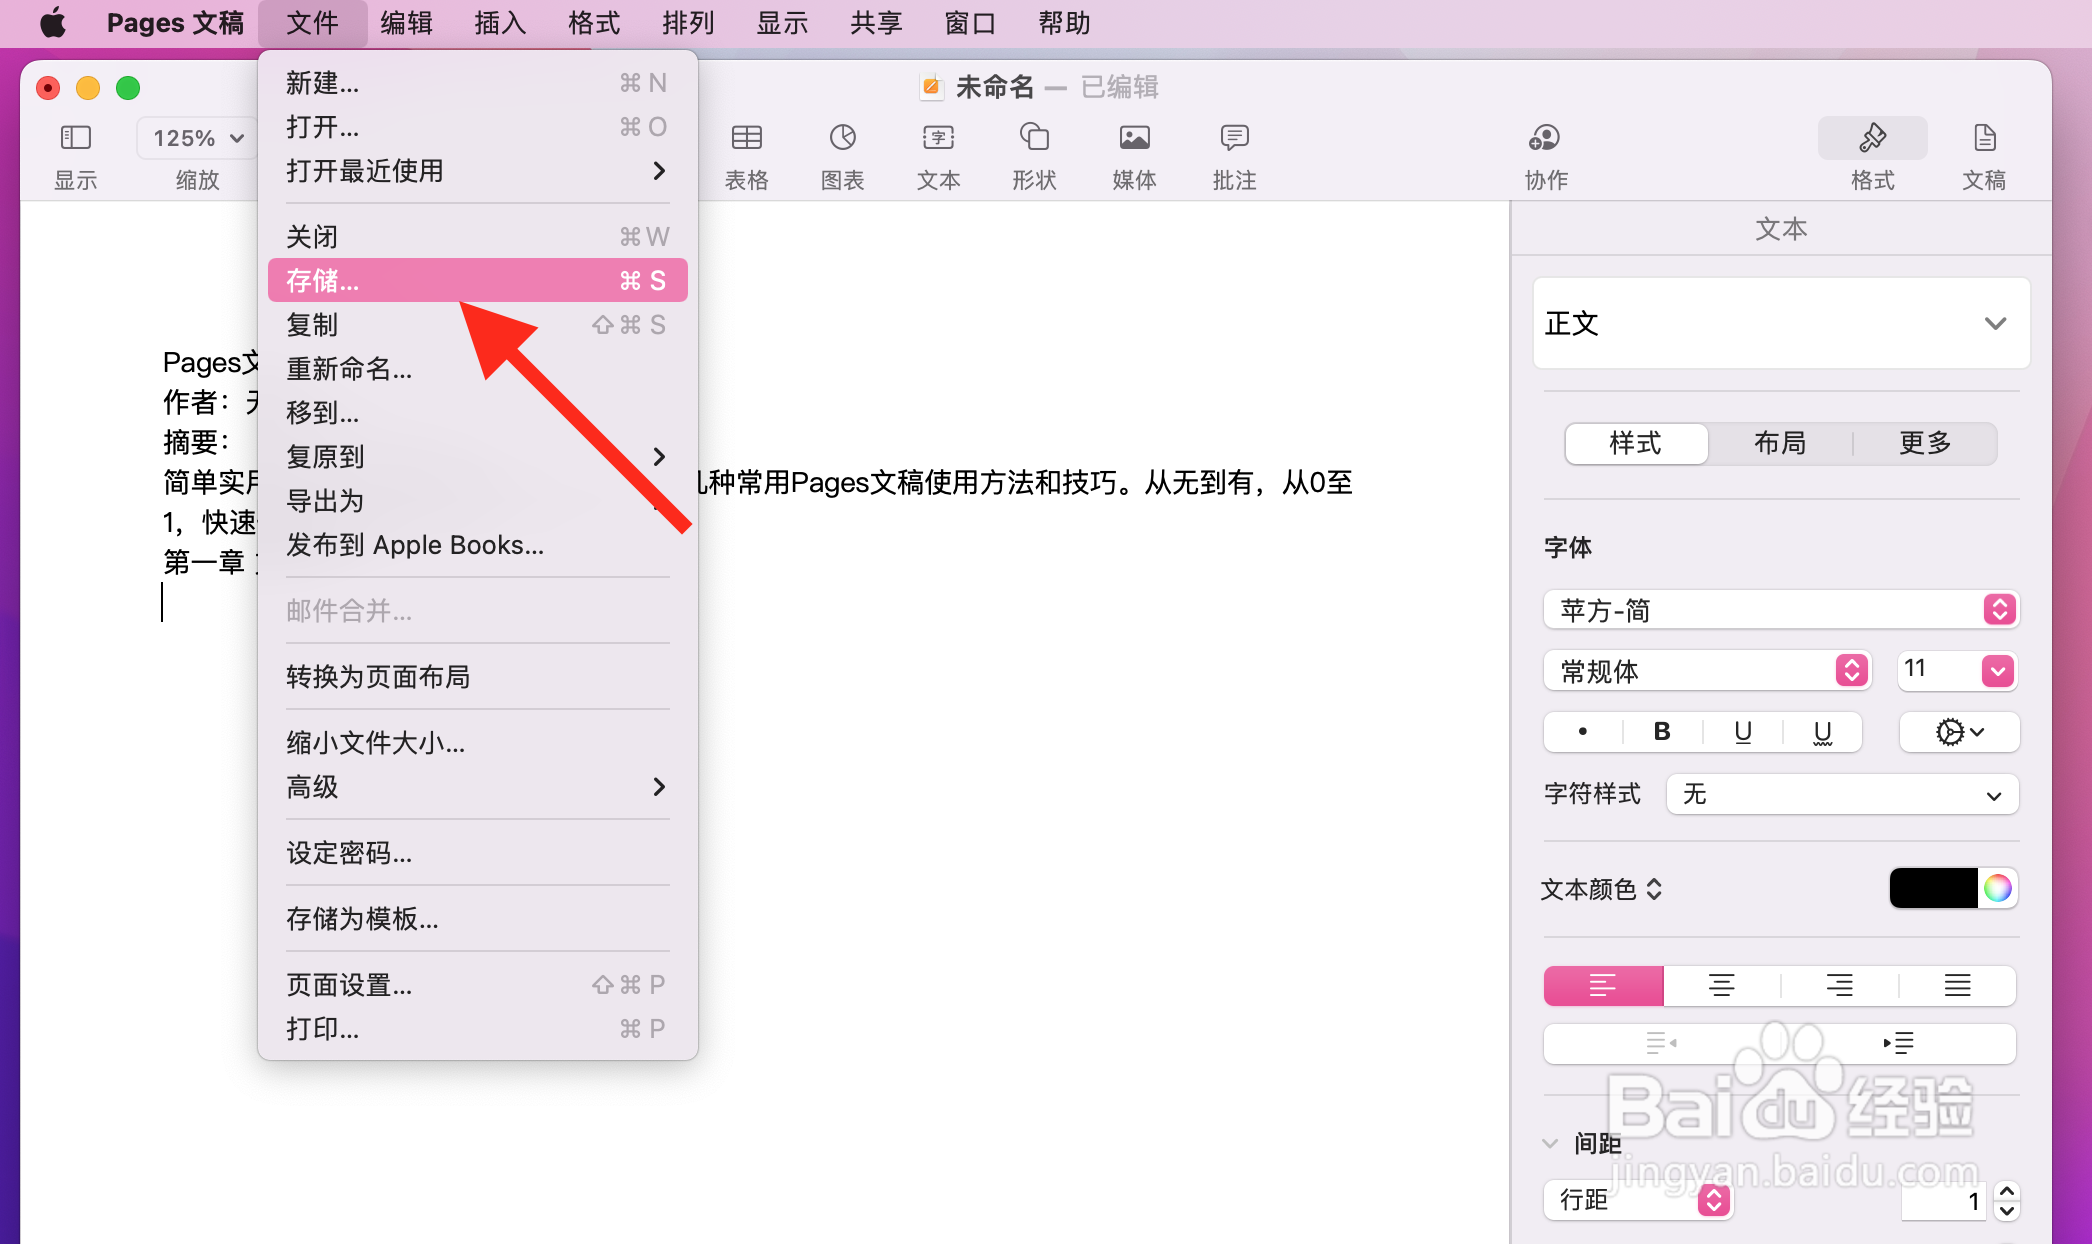Toggle bold formatting B button
The height and width of the screenshot is (1244, 2092).
click(x=1662, y=732)
